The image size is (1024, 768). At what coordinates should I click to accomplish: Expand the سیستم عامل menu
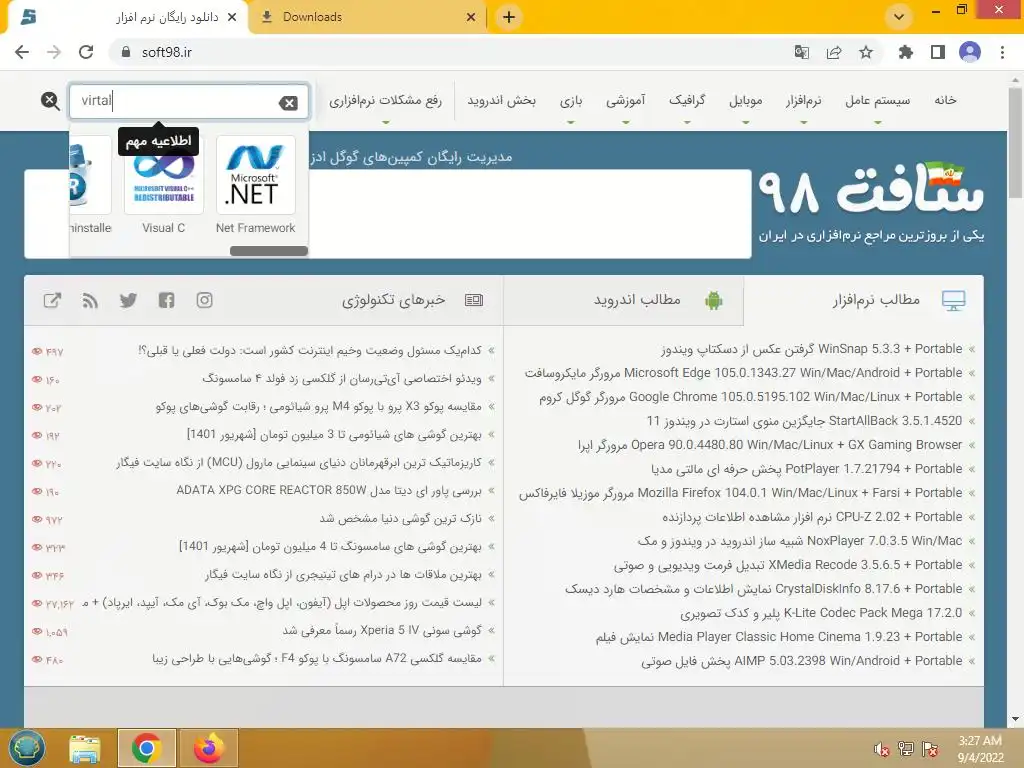pyautogui.click(x=878, y=101)
